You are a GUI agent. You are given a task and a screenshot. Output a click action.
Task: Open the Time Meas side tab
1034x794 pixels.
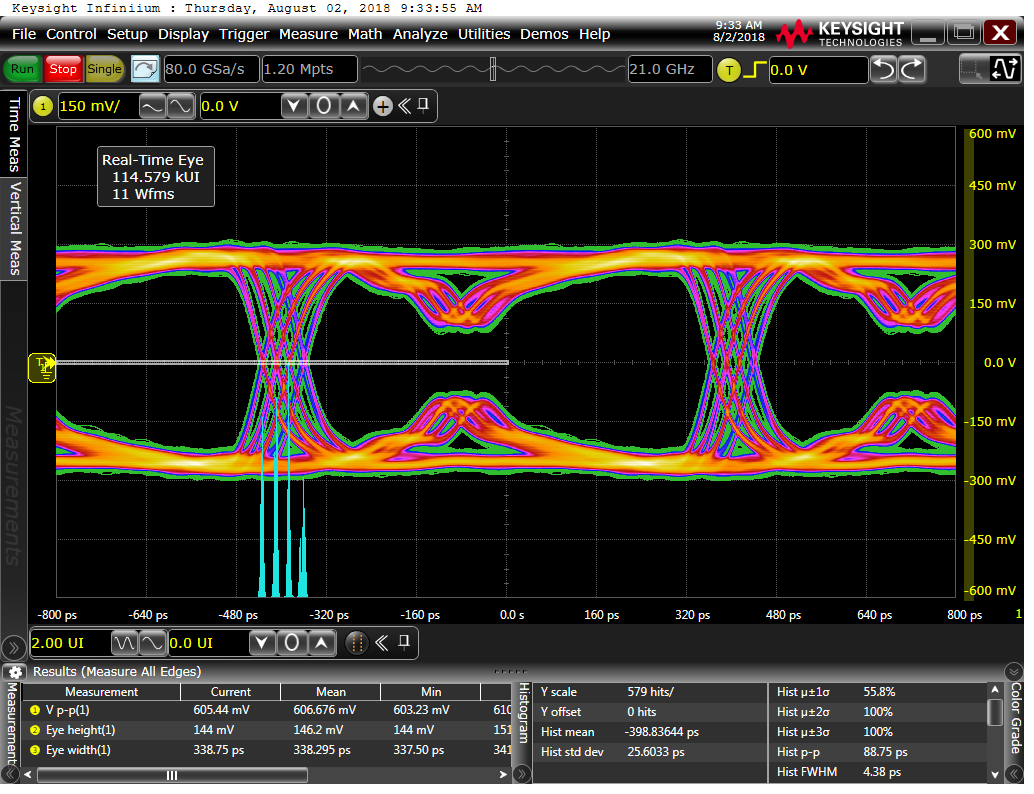14,134
